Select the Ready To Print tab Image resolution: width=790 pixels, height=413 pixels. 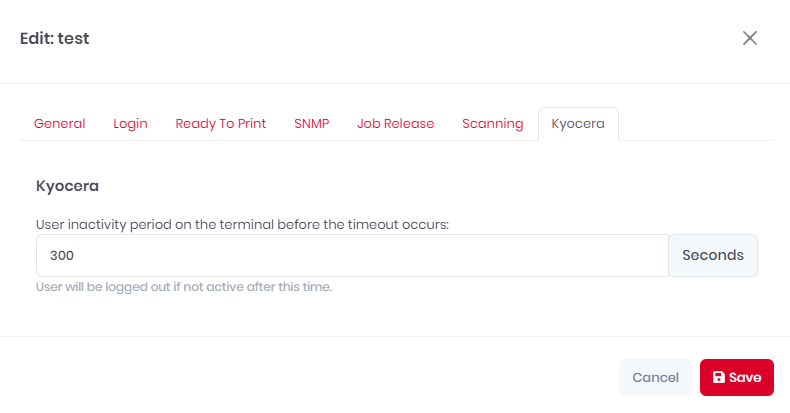click(x=221, y=124)
